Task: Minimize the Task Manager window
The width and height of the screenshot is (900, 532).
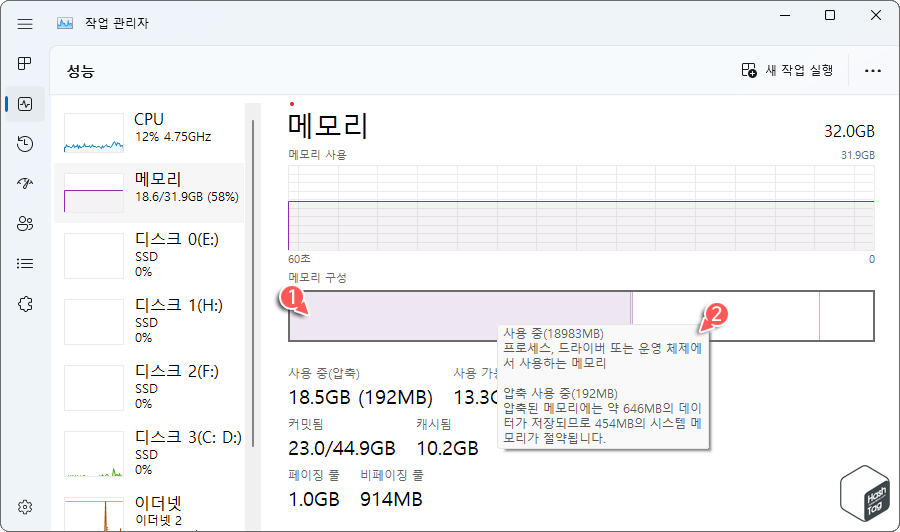Action: point(785,15)
